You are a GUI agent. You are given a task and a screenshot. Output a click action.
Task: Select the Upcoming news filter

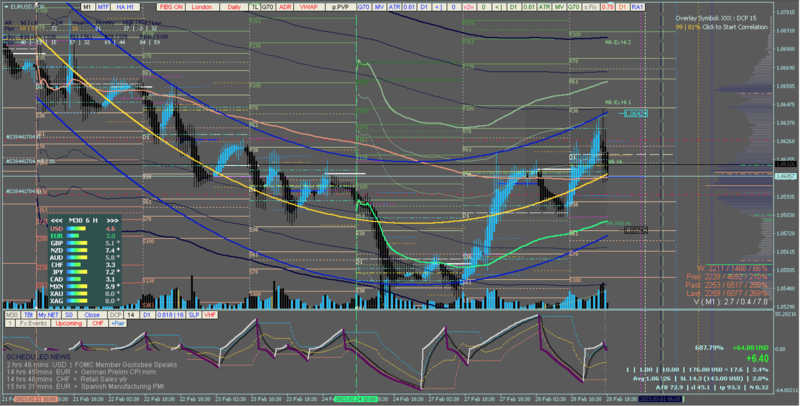[x=68, y=323]
